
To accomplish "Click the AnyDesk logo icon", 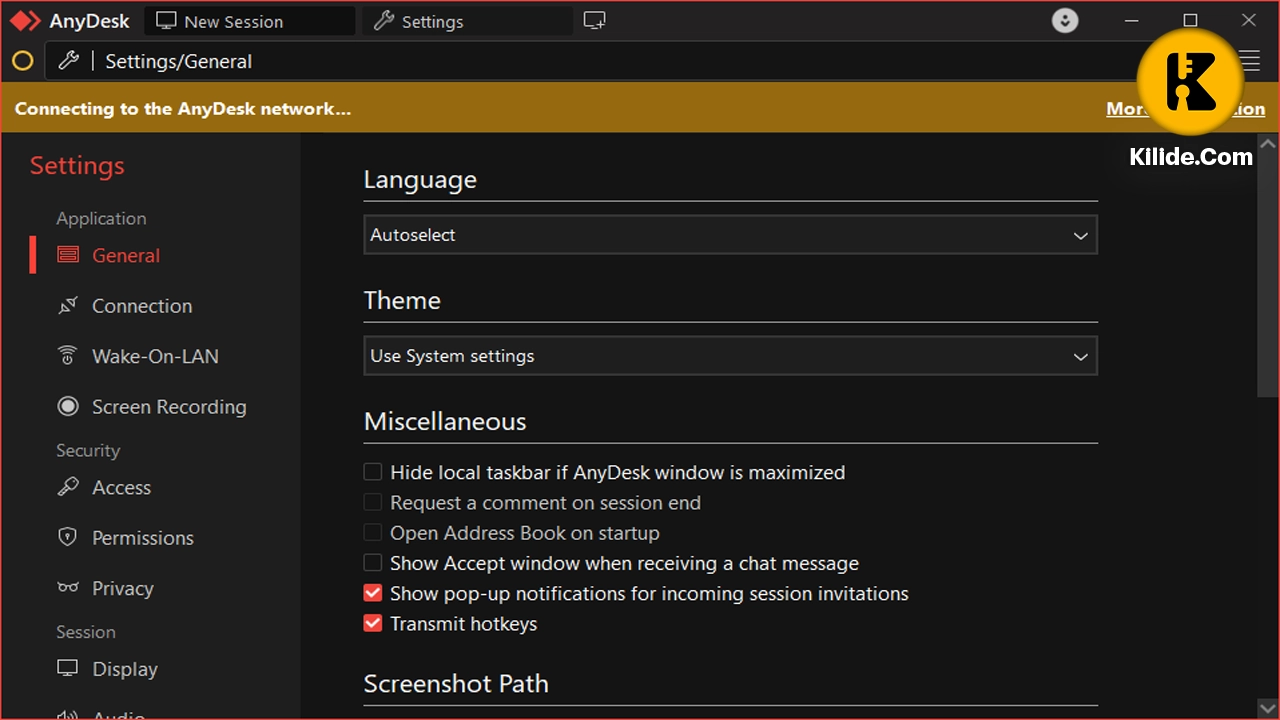I will (25, 21).
